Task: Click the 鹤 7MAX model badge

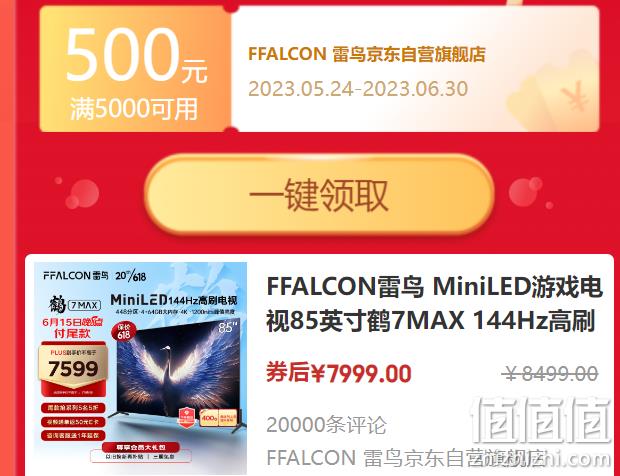Action: pos(74,305)
